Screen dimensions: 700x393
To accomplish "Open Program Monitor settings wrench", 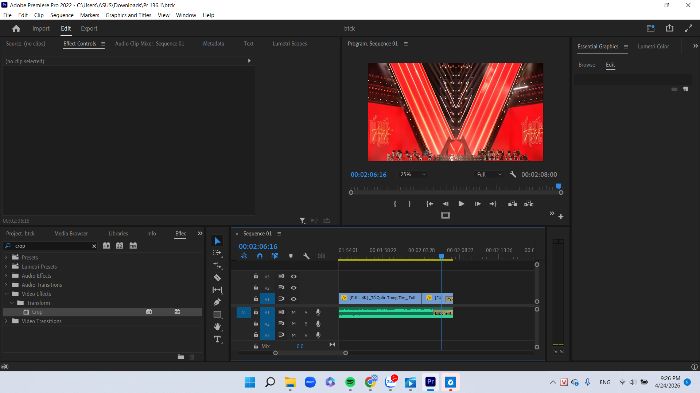I will click(512, 174).
